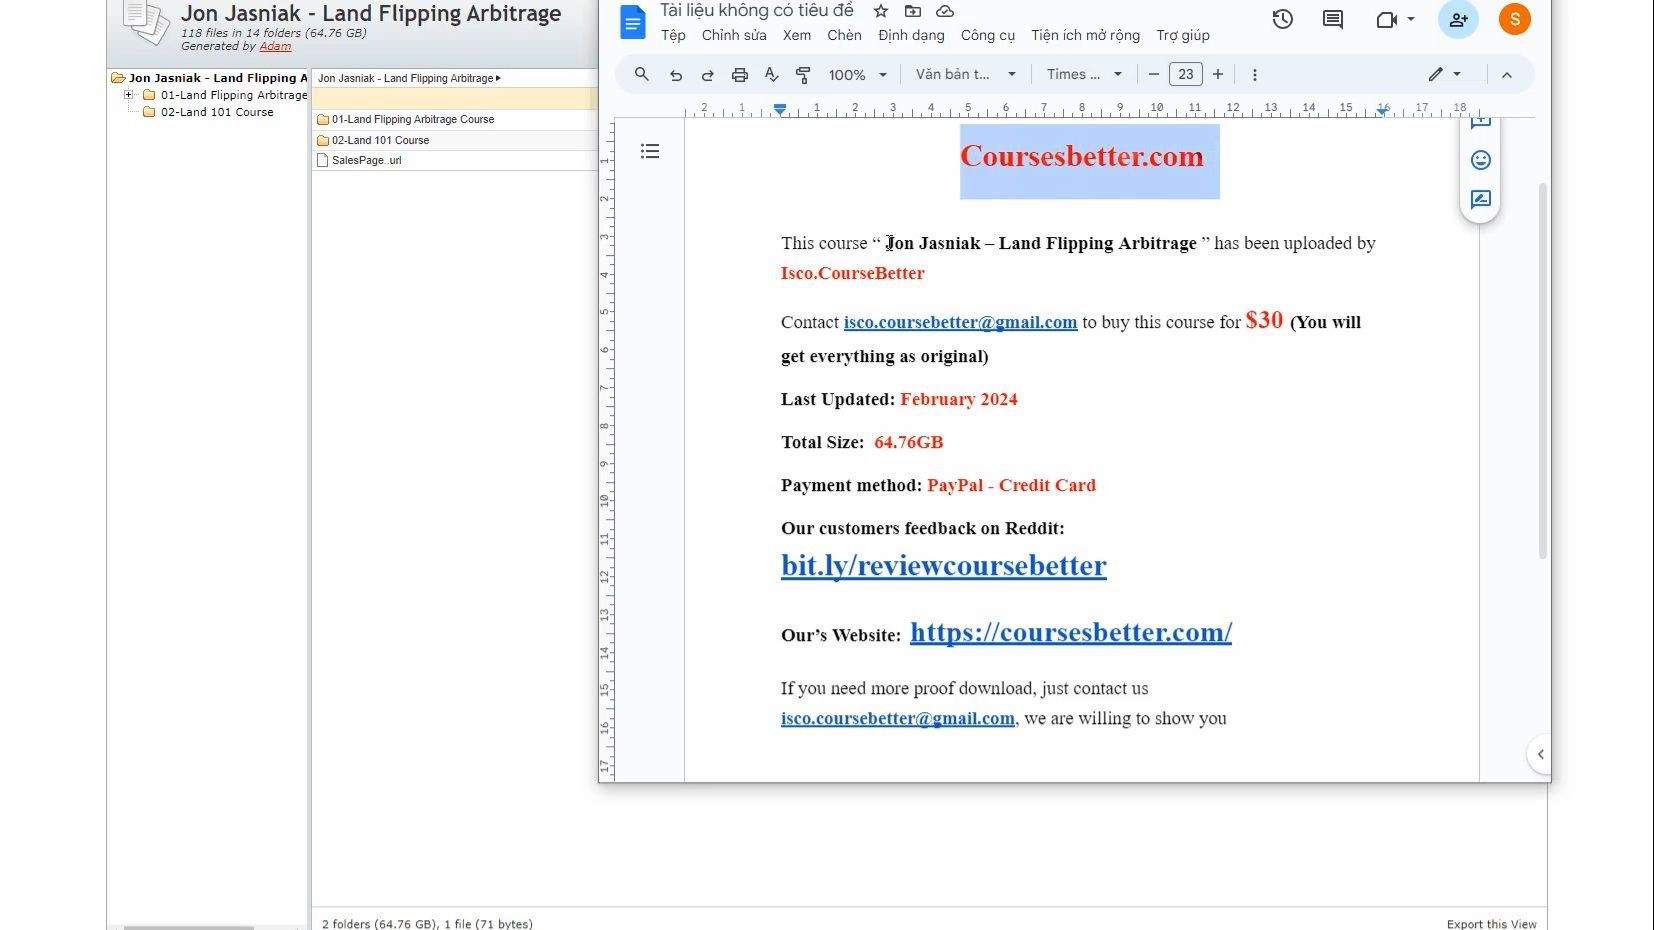
Task: Open the Định dạng menu
Action: click(x=911, y=35)
